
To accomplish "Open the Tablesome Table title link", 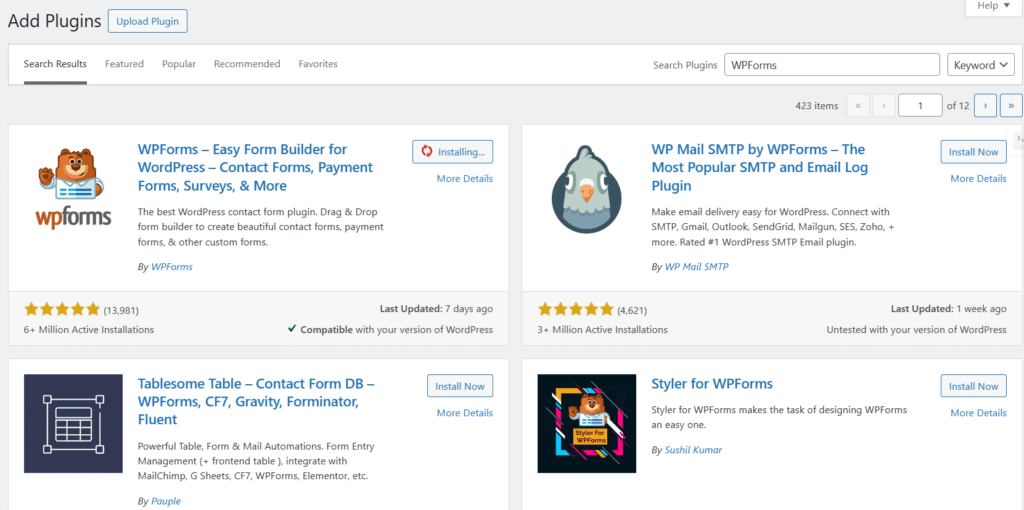I will point(256,402).
